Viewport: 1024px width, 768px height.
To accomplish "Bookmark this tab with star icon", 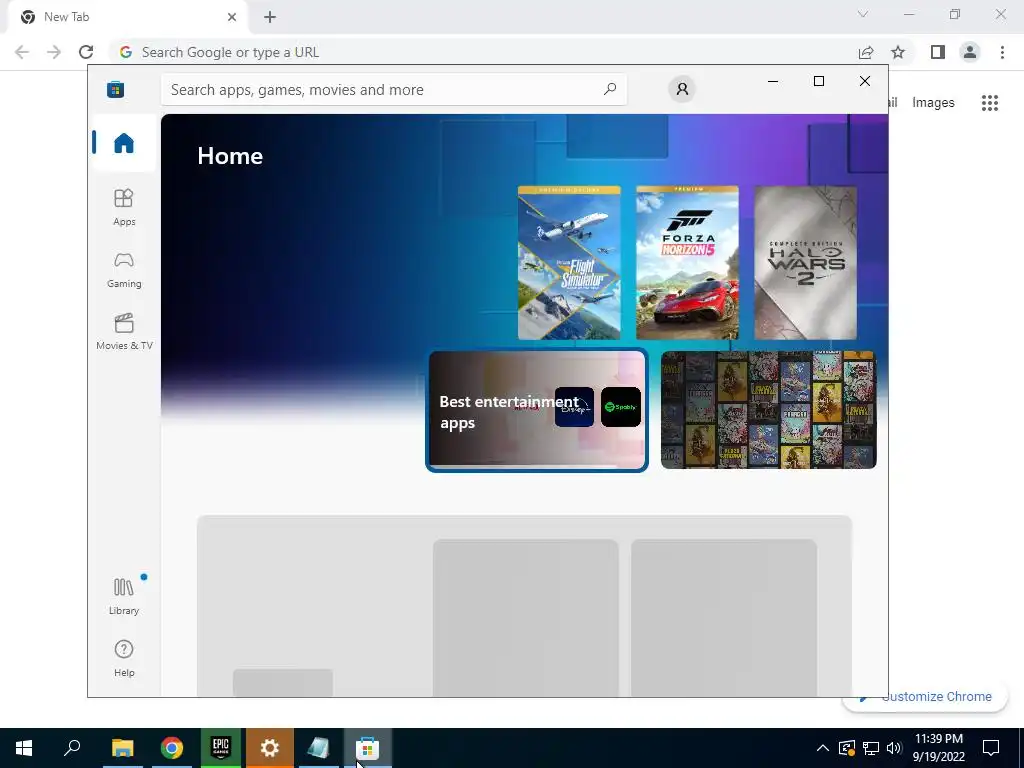I will 898,52.
